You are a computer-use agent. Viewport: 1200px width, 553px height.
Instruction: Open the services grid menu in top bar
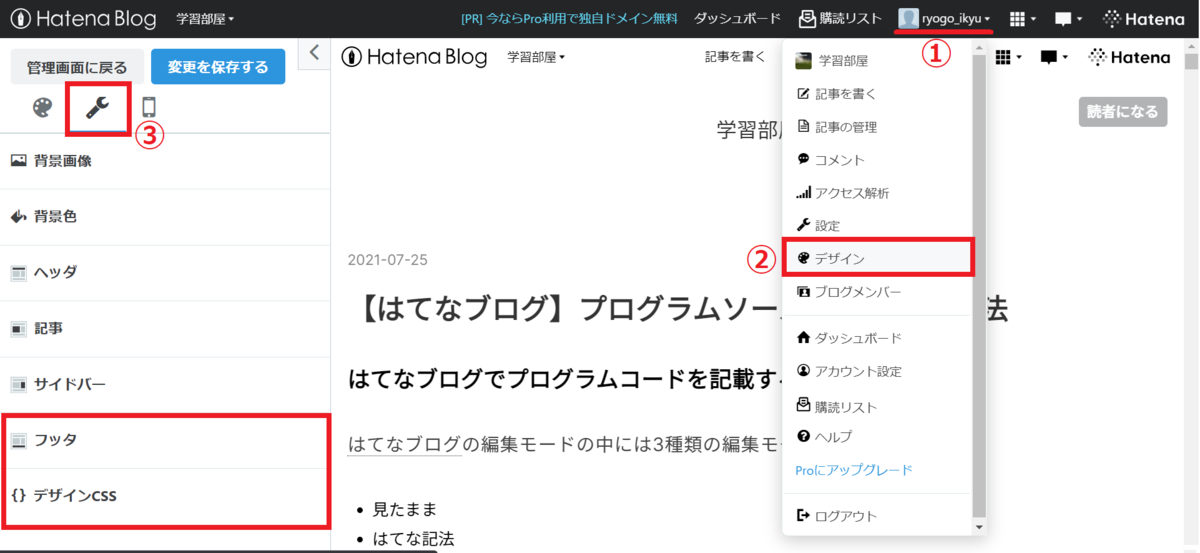(x=1022, y=19)
